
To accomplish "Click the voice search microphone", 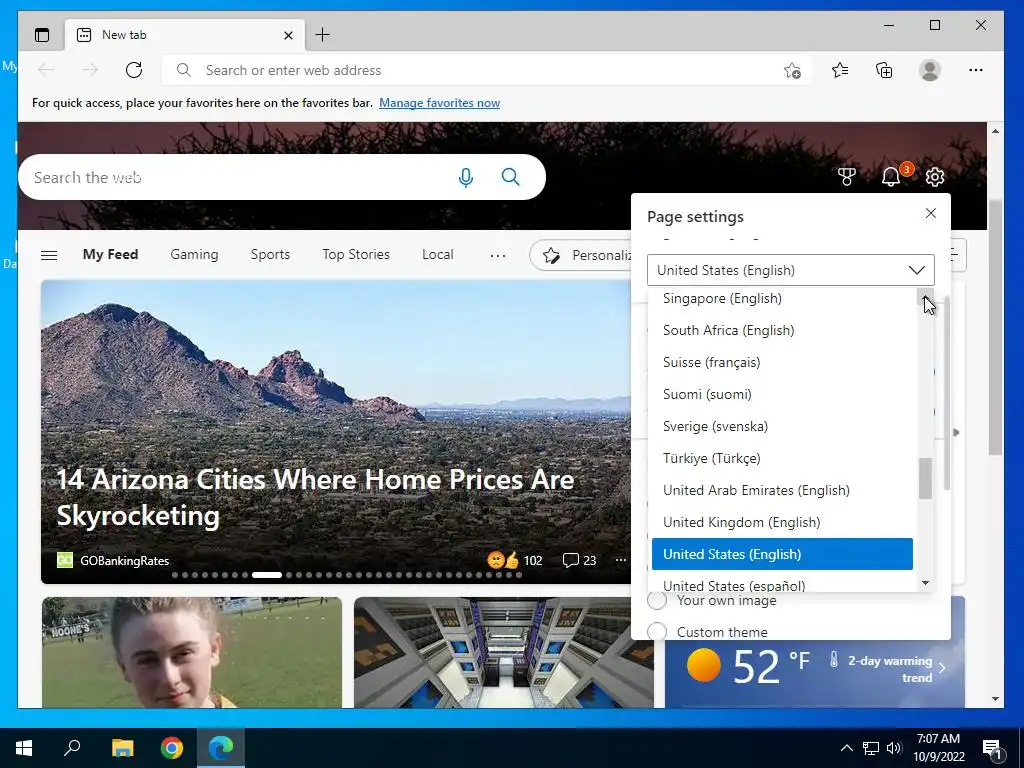I will tap(466, 177).
